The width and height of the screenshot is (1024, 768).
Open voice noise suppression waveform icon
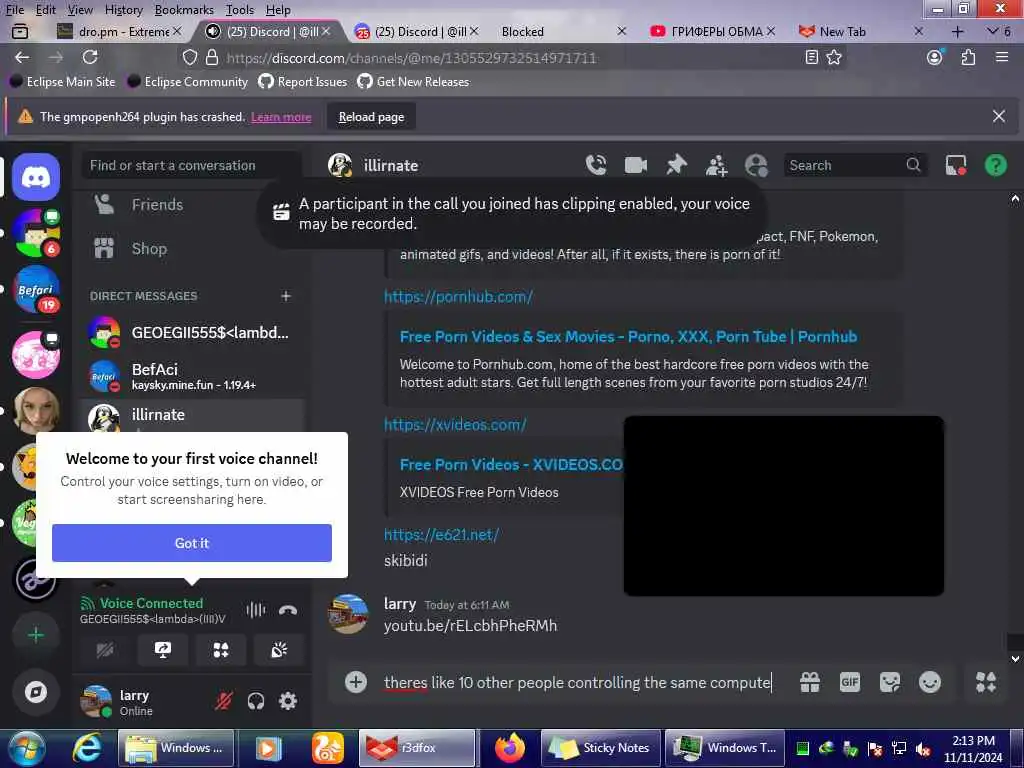(255, 611)
